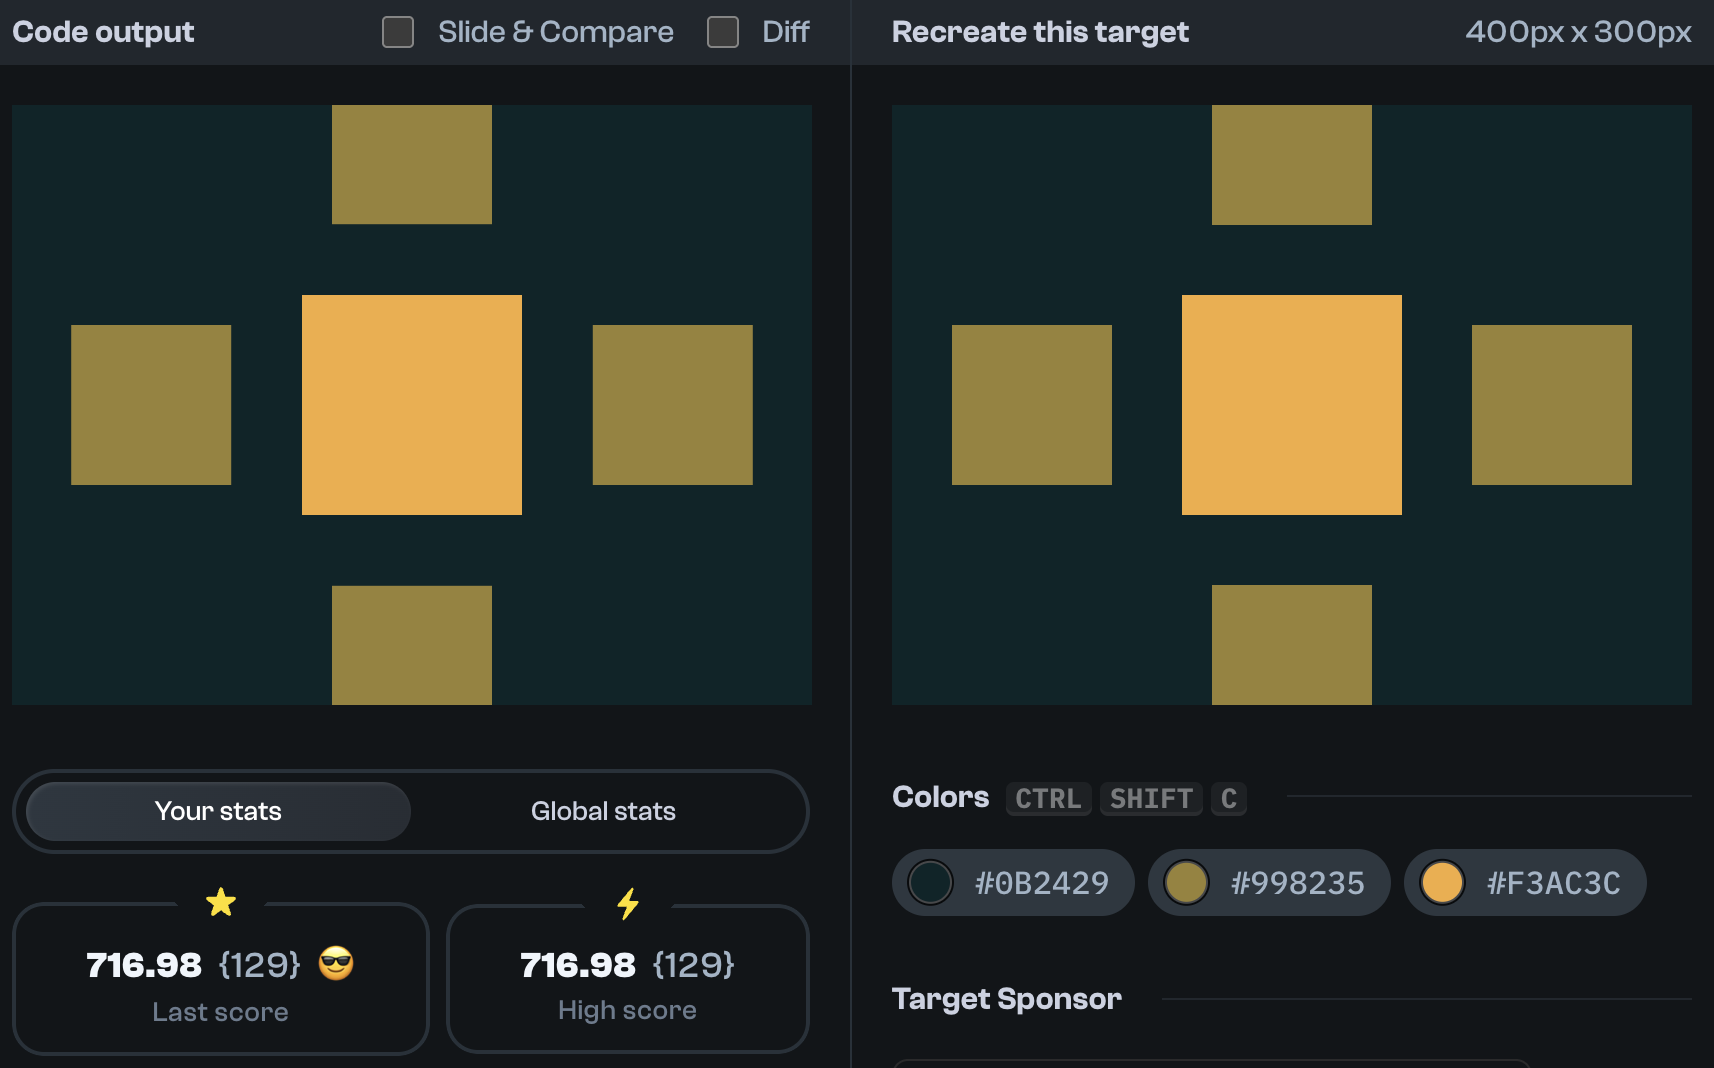Select the #998235 color swatch
1714x1068 pixels.
tap(1268, 883)
